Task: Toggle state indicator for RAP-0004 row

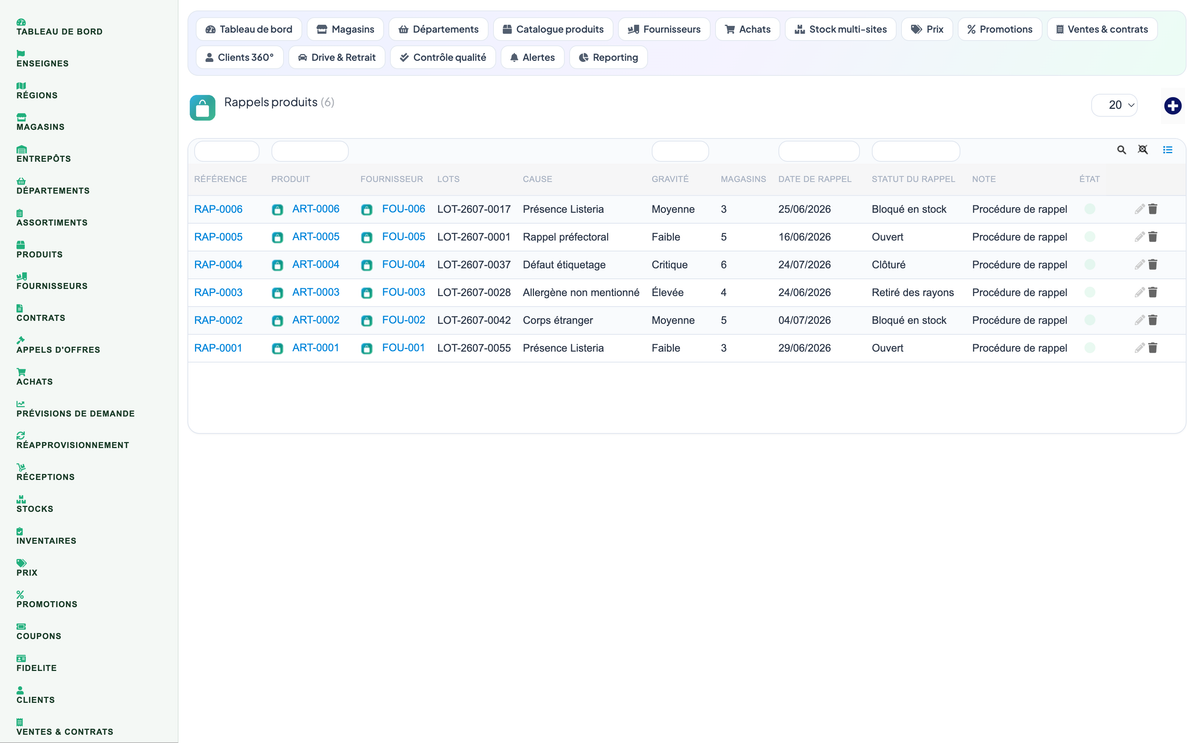Action: tap(1090, 265)
